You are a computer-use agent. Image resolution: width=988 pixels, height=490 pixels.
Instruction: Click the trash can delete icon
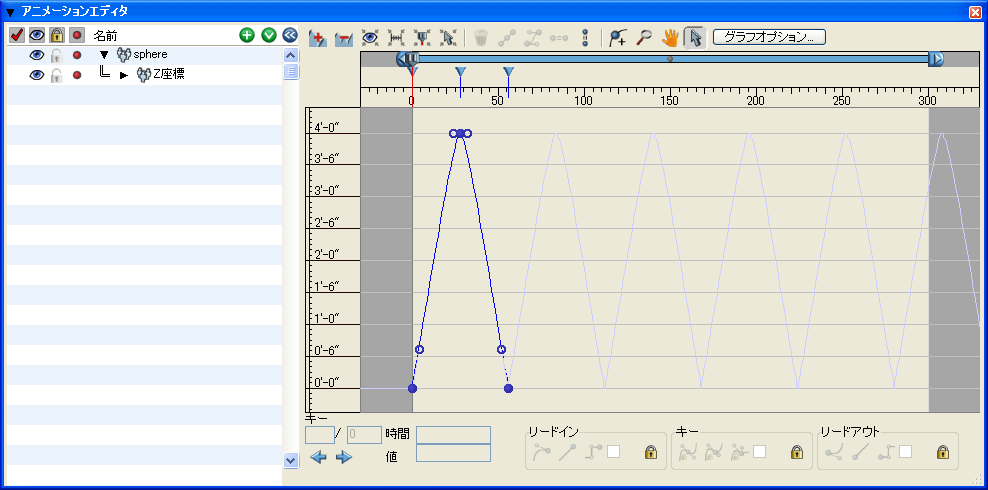coord(481,38)
